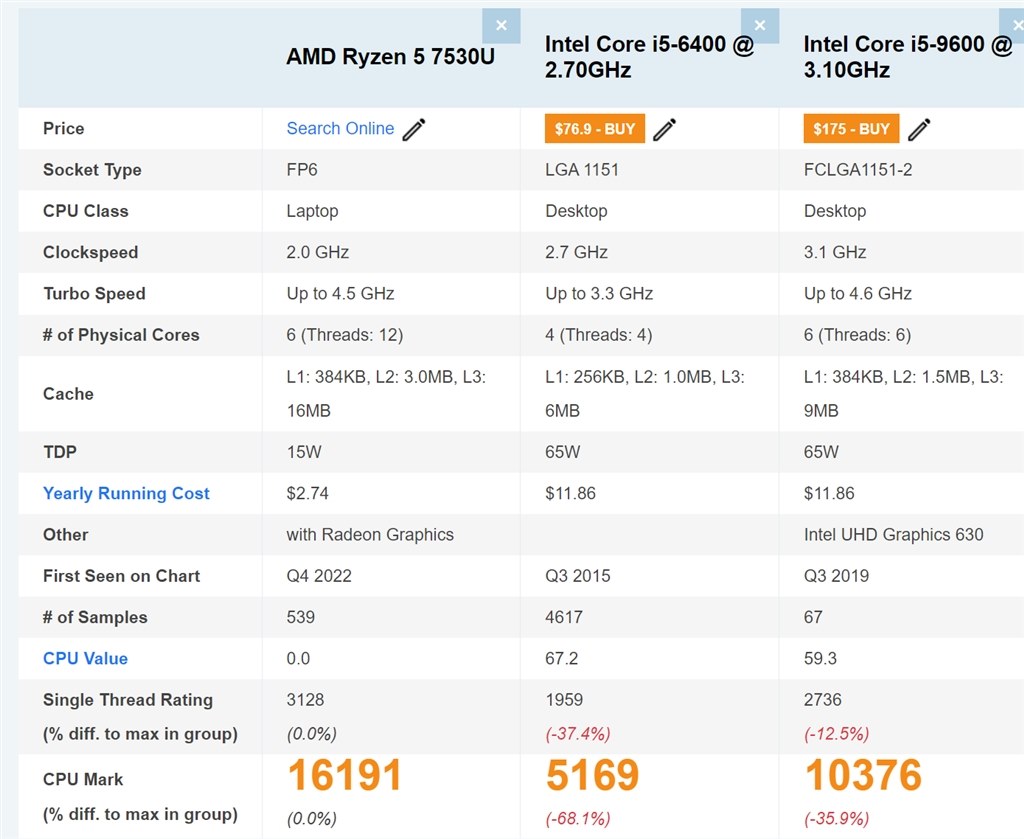Viewport: 1024px width, 839px height.
Task: Click the $76.9 - BUY button
Action: click(x=595, y=129)
